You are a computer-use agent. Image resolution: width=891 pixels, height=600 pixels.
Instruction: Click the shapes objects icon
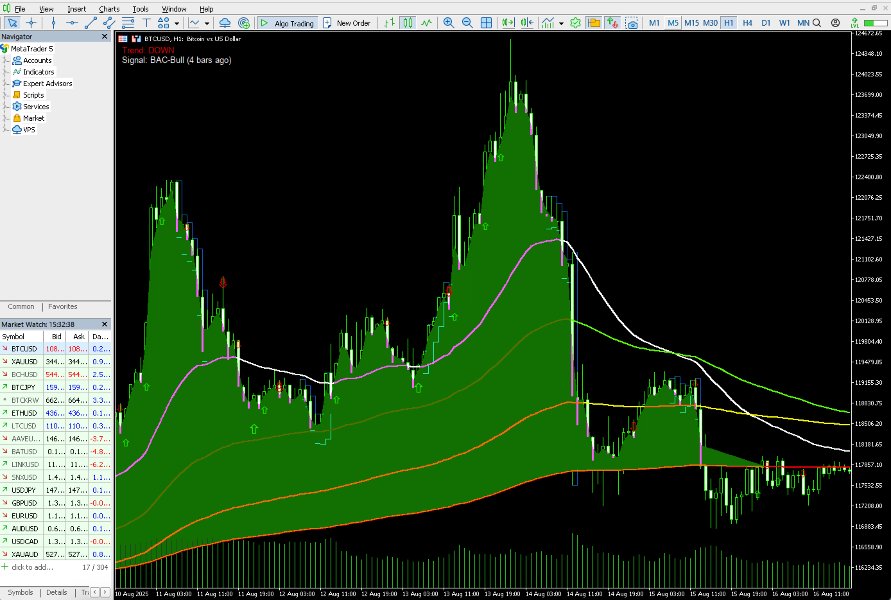tap(164, 23)
